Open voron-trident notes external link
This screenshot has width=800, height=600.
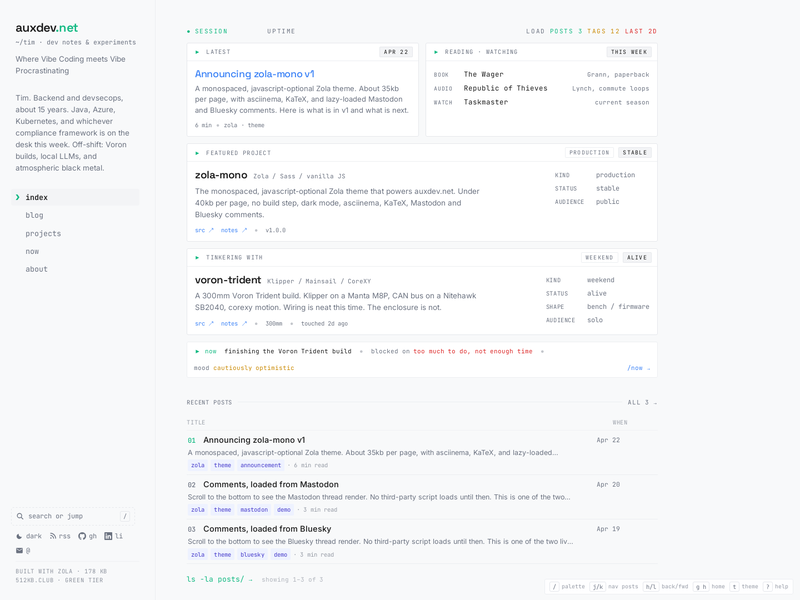(x=234, y=324)
